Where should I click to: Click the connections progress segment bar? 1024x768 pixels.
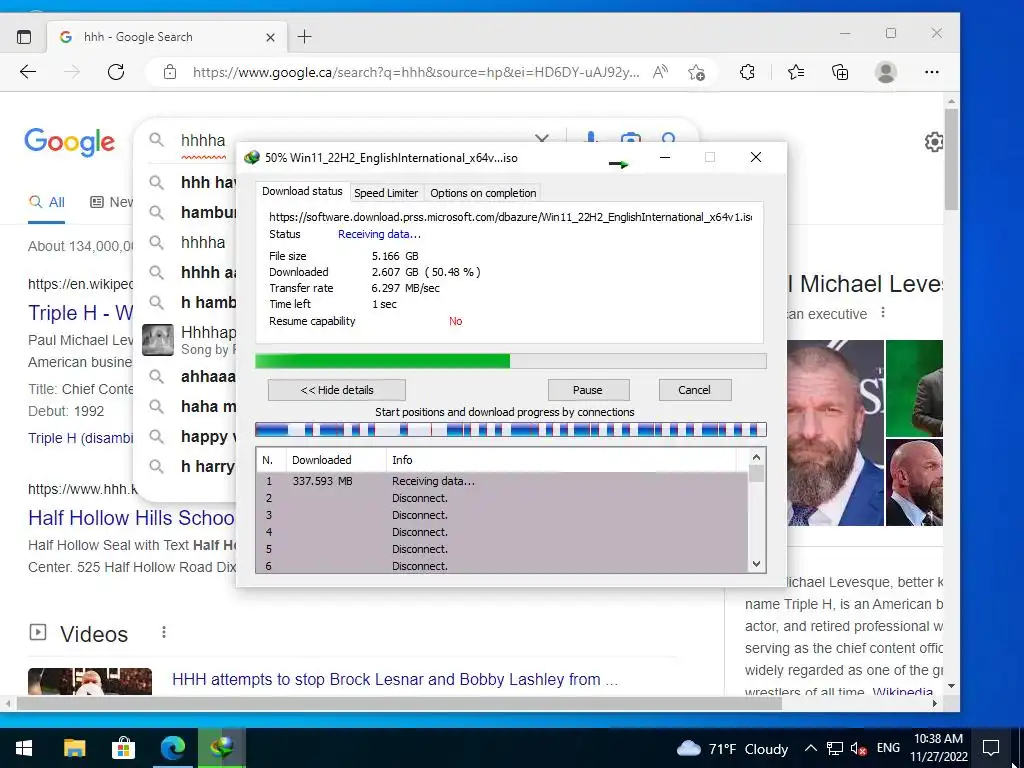(x=511, y=430)
